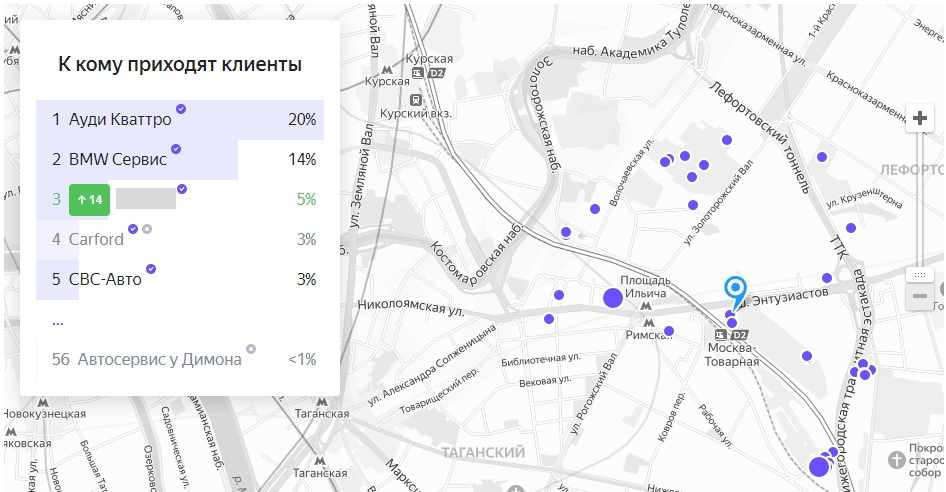Click the gray circle icon beside Carford
Screen dimensions: 946x492
tap(147, 229)
